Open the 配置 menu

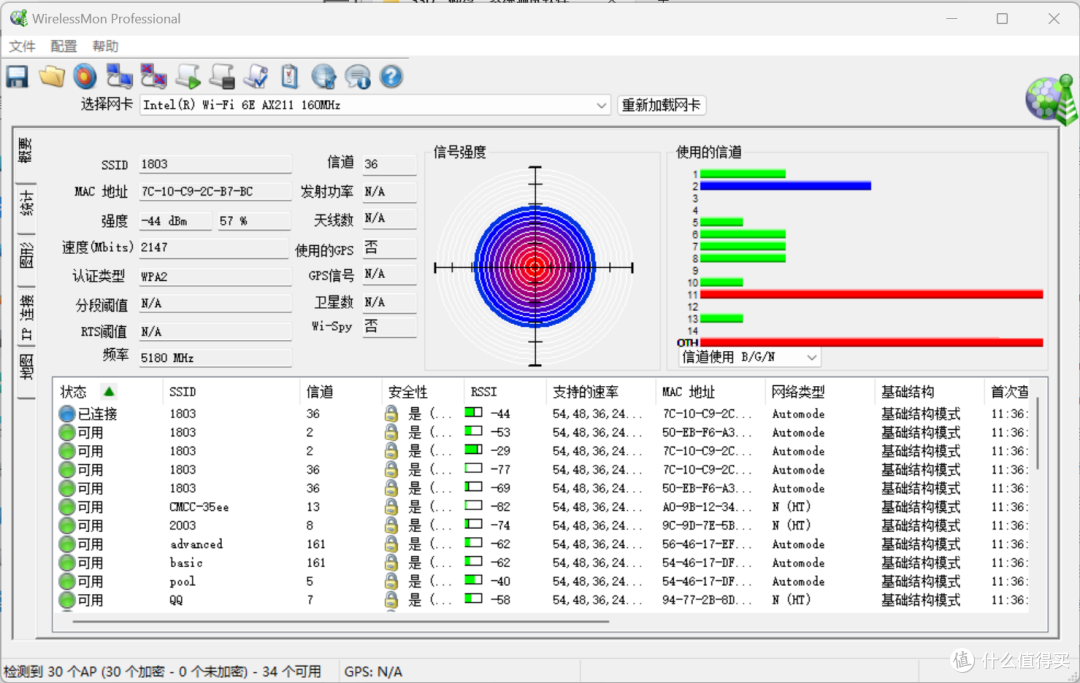pos(63,46)
